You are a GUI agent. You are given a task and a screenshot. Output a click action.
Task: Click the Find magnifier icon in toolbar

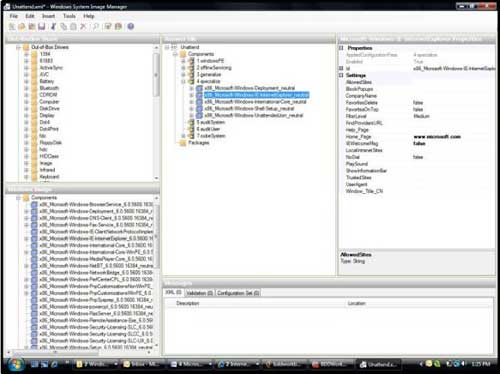click(96, 27)
